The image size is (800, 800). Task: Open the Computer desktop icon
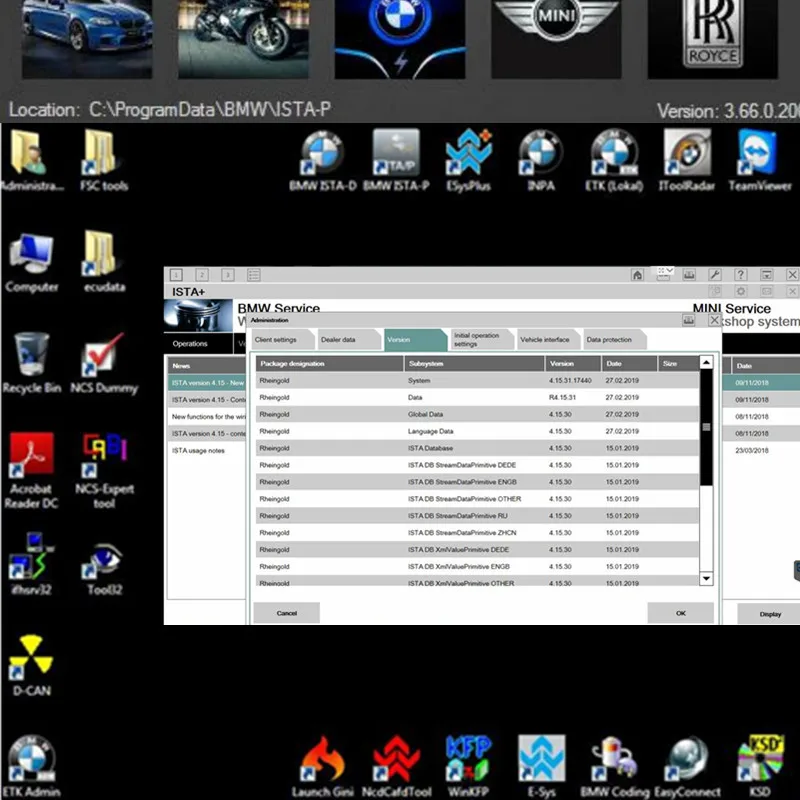(32, 261)
